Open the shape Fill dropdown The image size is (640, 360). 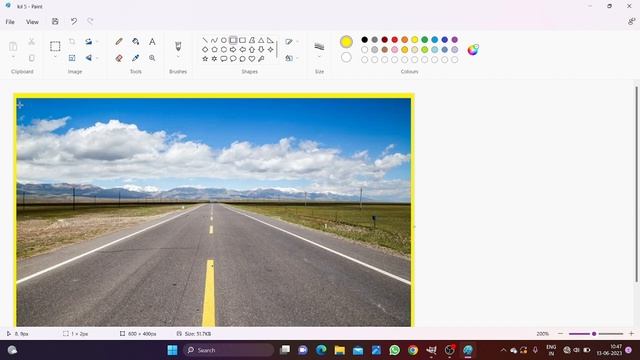(291, 58)
